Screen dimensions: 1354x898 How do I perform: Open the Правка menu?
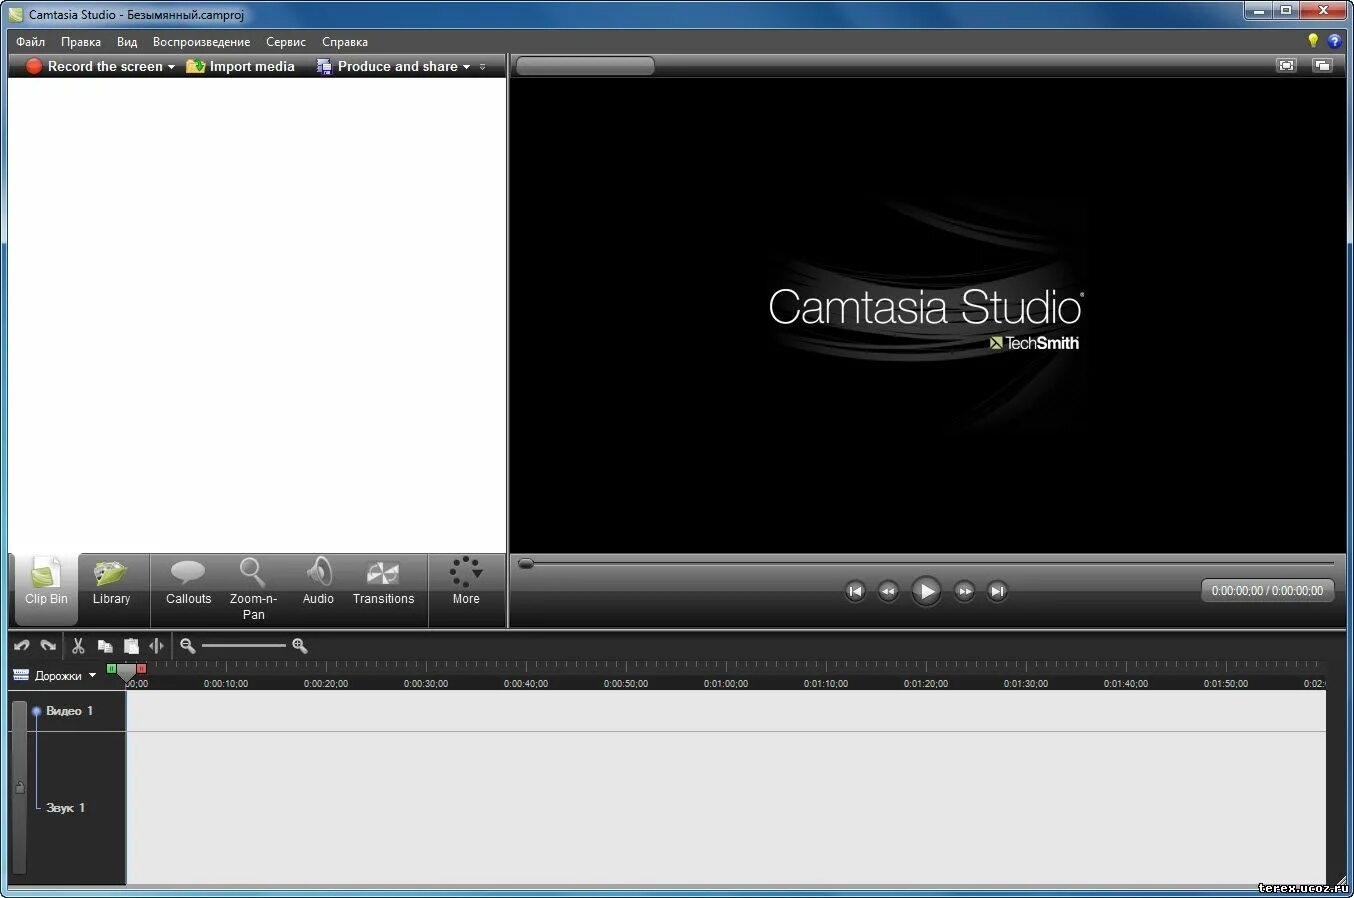(x=80, y=42)
